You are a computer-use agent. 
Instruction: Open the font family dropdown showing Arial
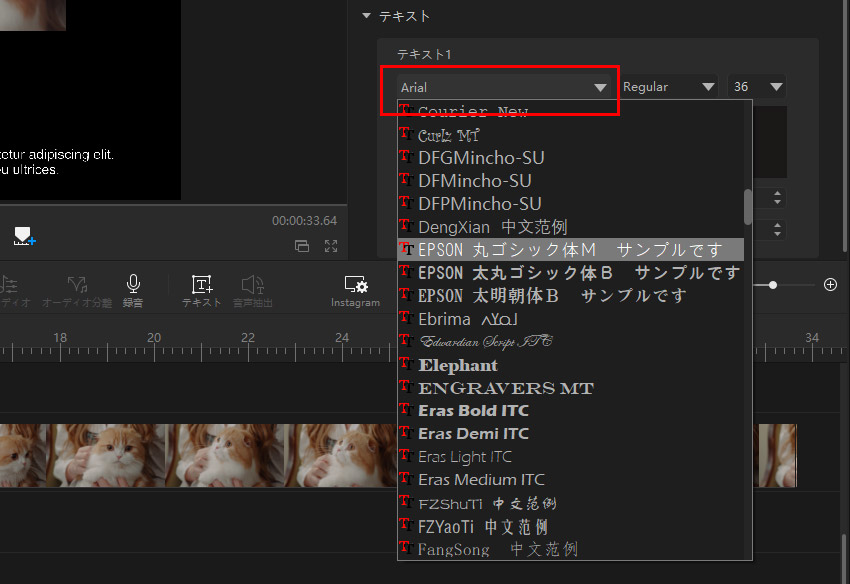(x=500, y=87)
